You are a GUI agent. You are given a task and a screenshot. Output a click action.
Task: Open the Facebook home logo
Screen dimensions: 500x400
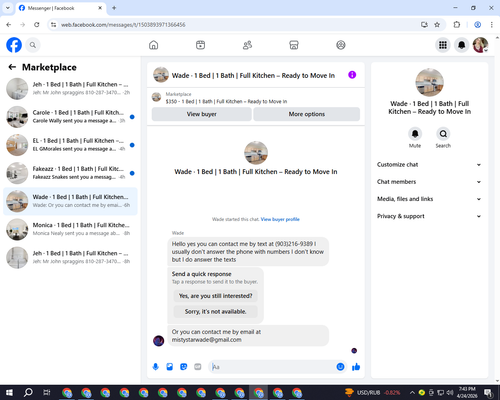14,45
